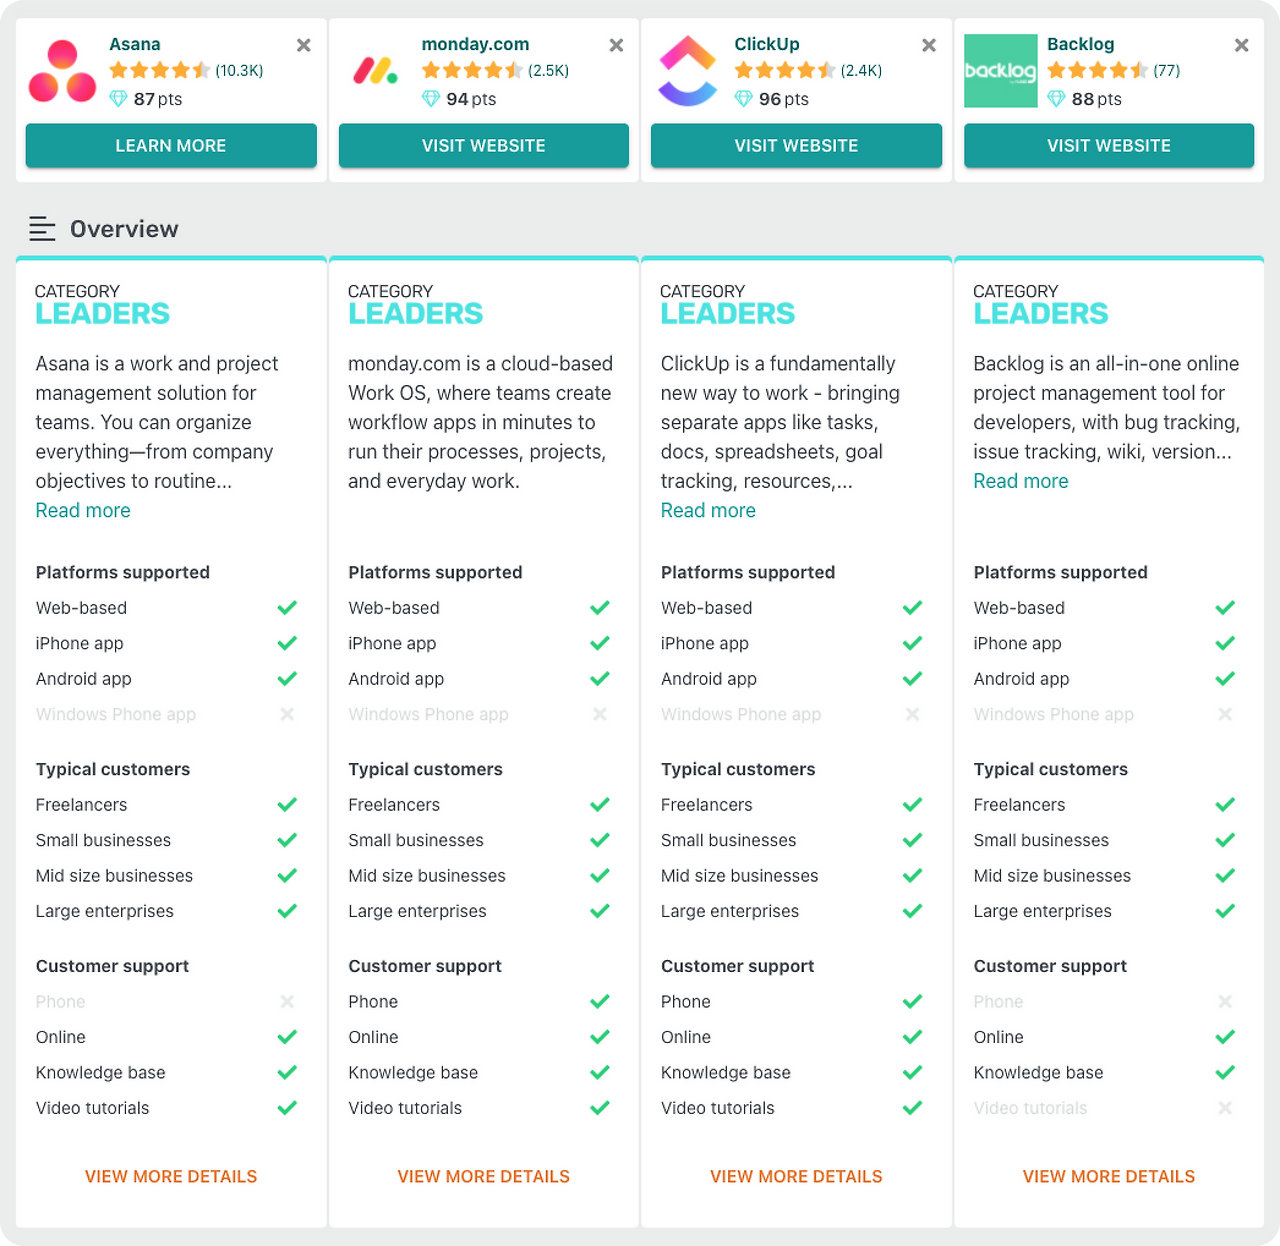1280x1246 pixels.
Task: Open ClickUp's Visit Website button
Action: click(796, 146)
